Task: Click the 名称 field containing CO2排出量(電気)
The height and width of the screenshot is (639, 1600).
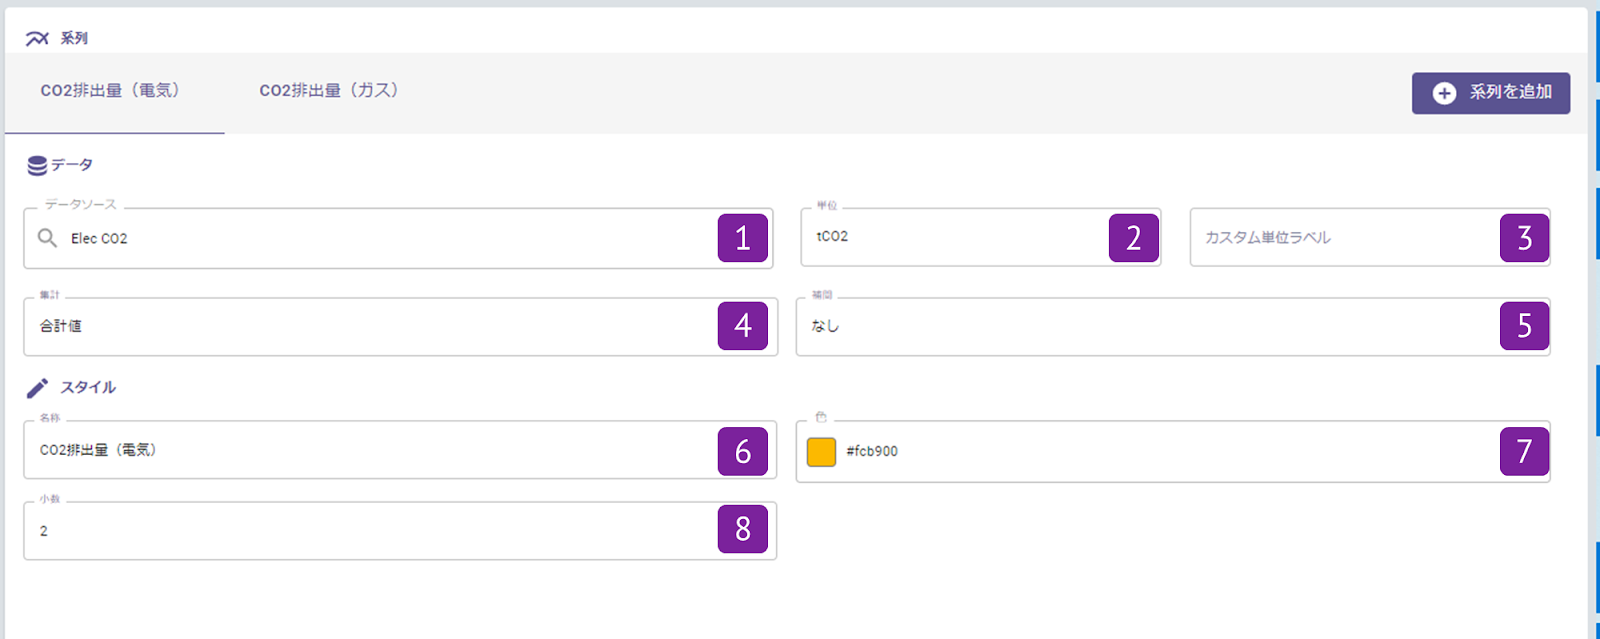Action: point(370,450)
